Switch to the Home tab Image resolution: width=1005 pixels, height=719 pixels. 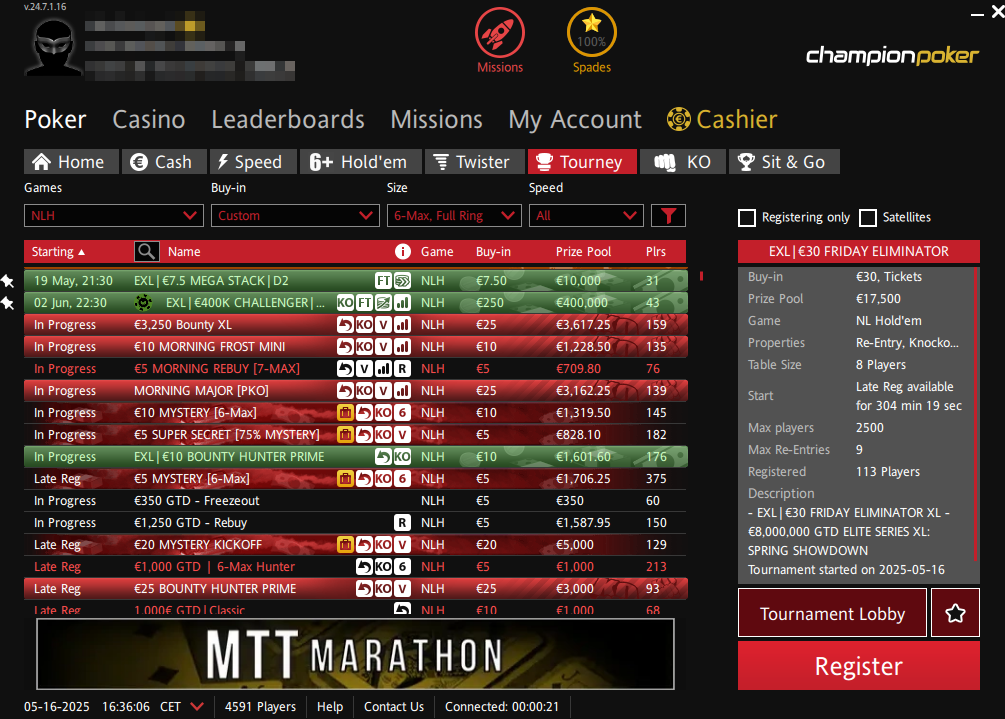[71, 161]
